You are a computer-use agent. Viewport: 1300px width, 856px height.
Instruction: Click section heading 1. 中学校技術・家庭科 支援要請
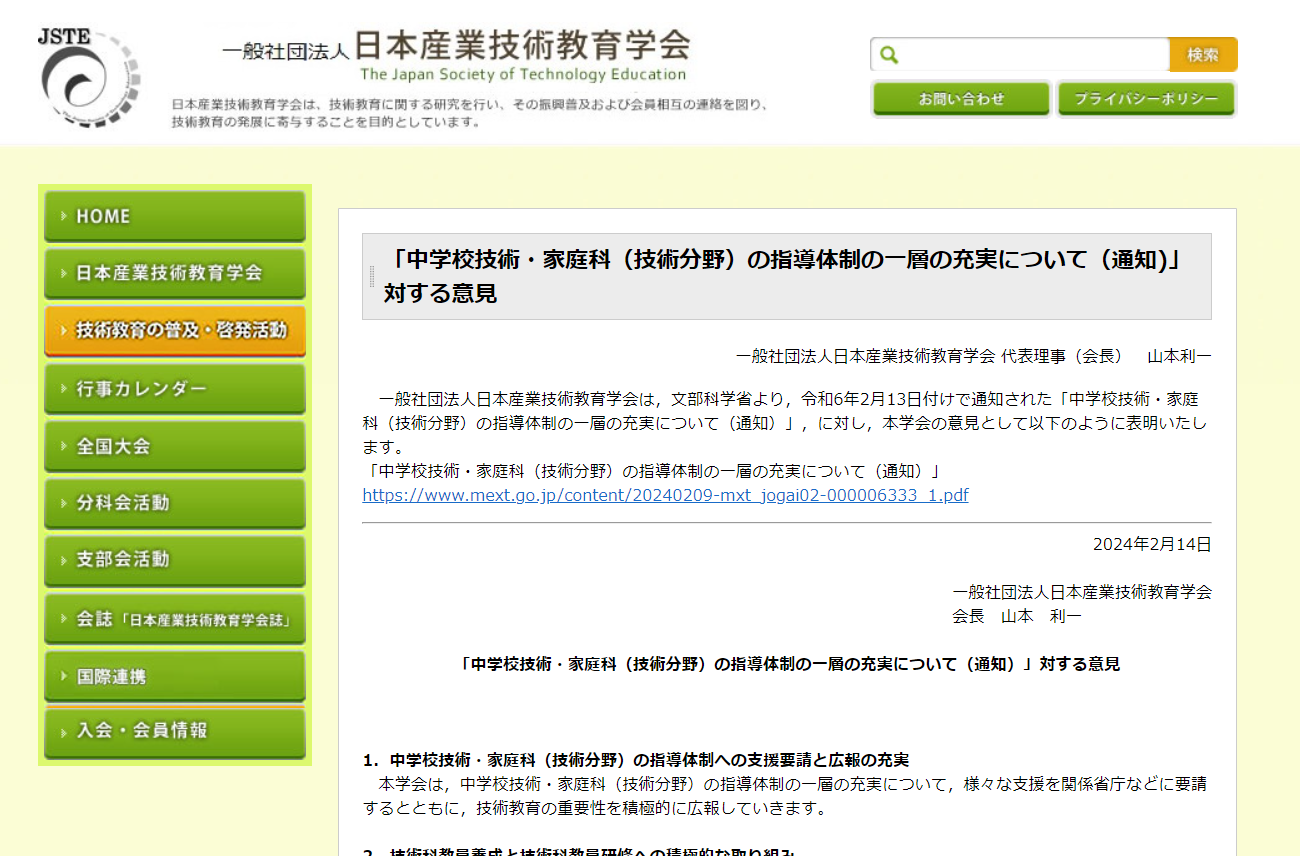(x=635, y=760)
